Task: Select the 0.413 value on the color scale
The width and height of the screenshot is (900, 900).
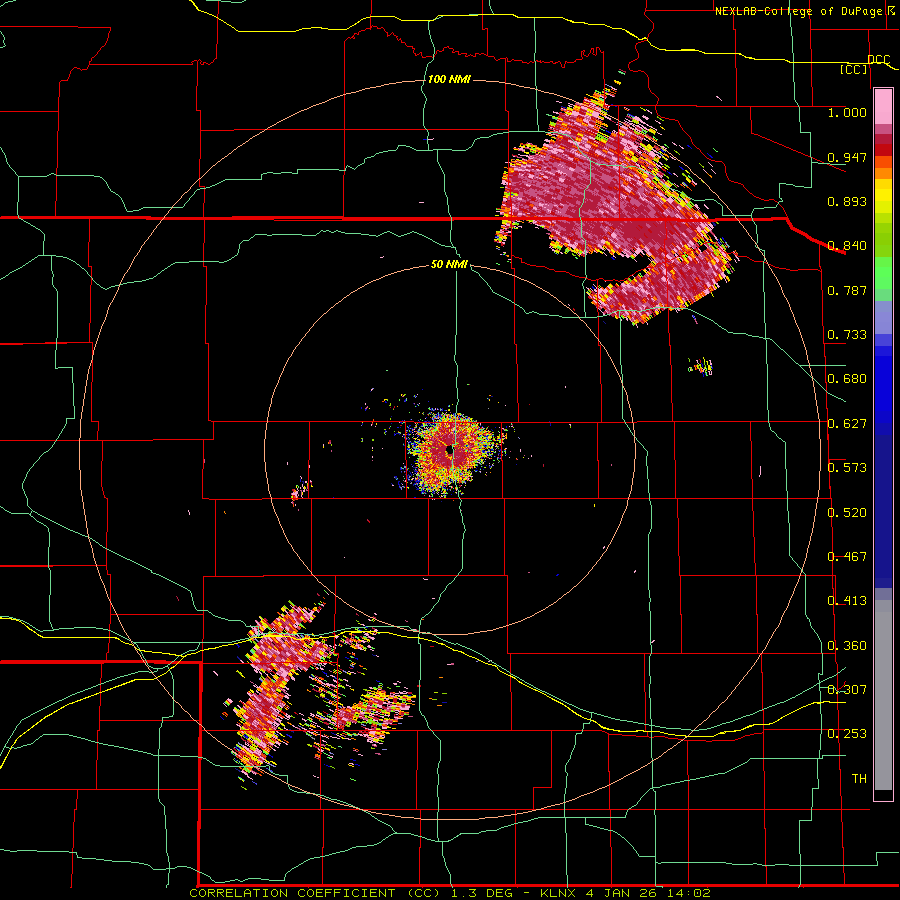Action: (847, 601)
